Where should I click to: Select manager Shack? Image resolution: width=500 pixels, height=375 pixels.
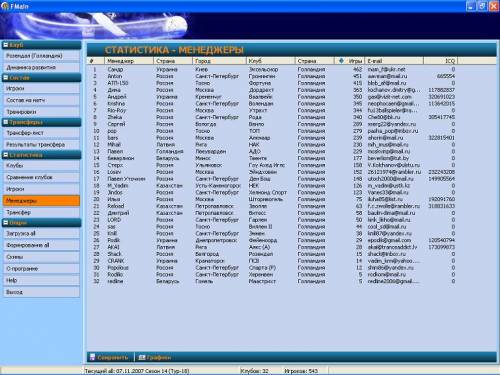(x=114, y=254)
